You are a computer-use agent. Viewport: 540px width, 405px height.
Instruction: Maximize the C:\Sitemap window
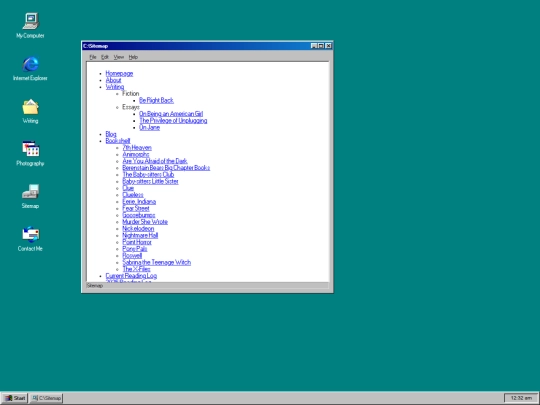[321, 46]
